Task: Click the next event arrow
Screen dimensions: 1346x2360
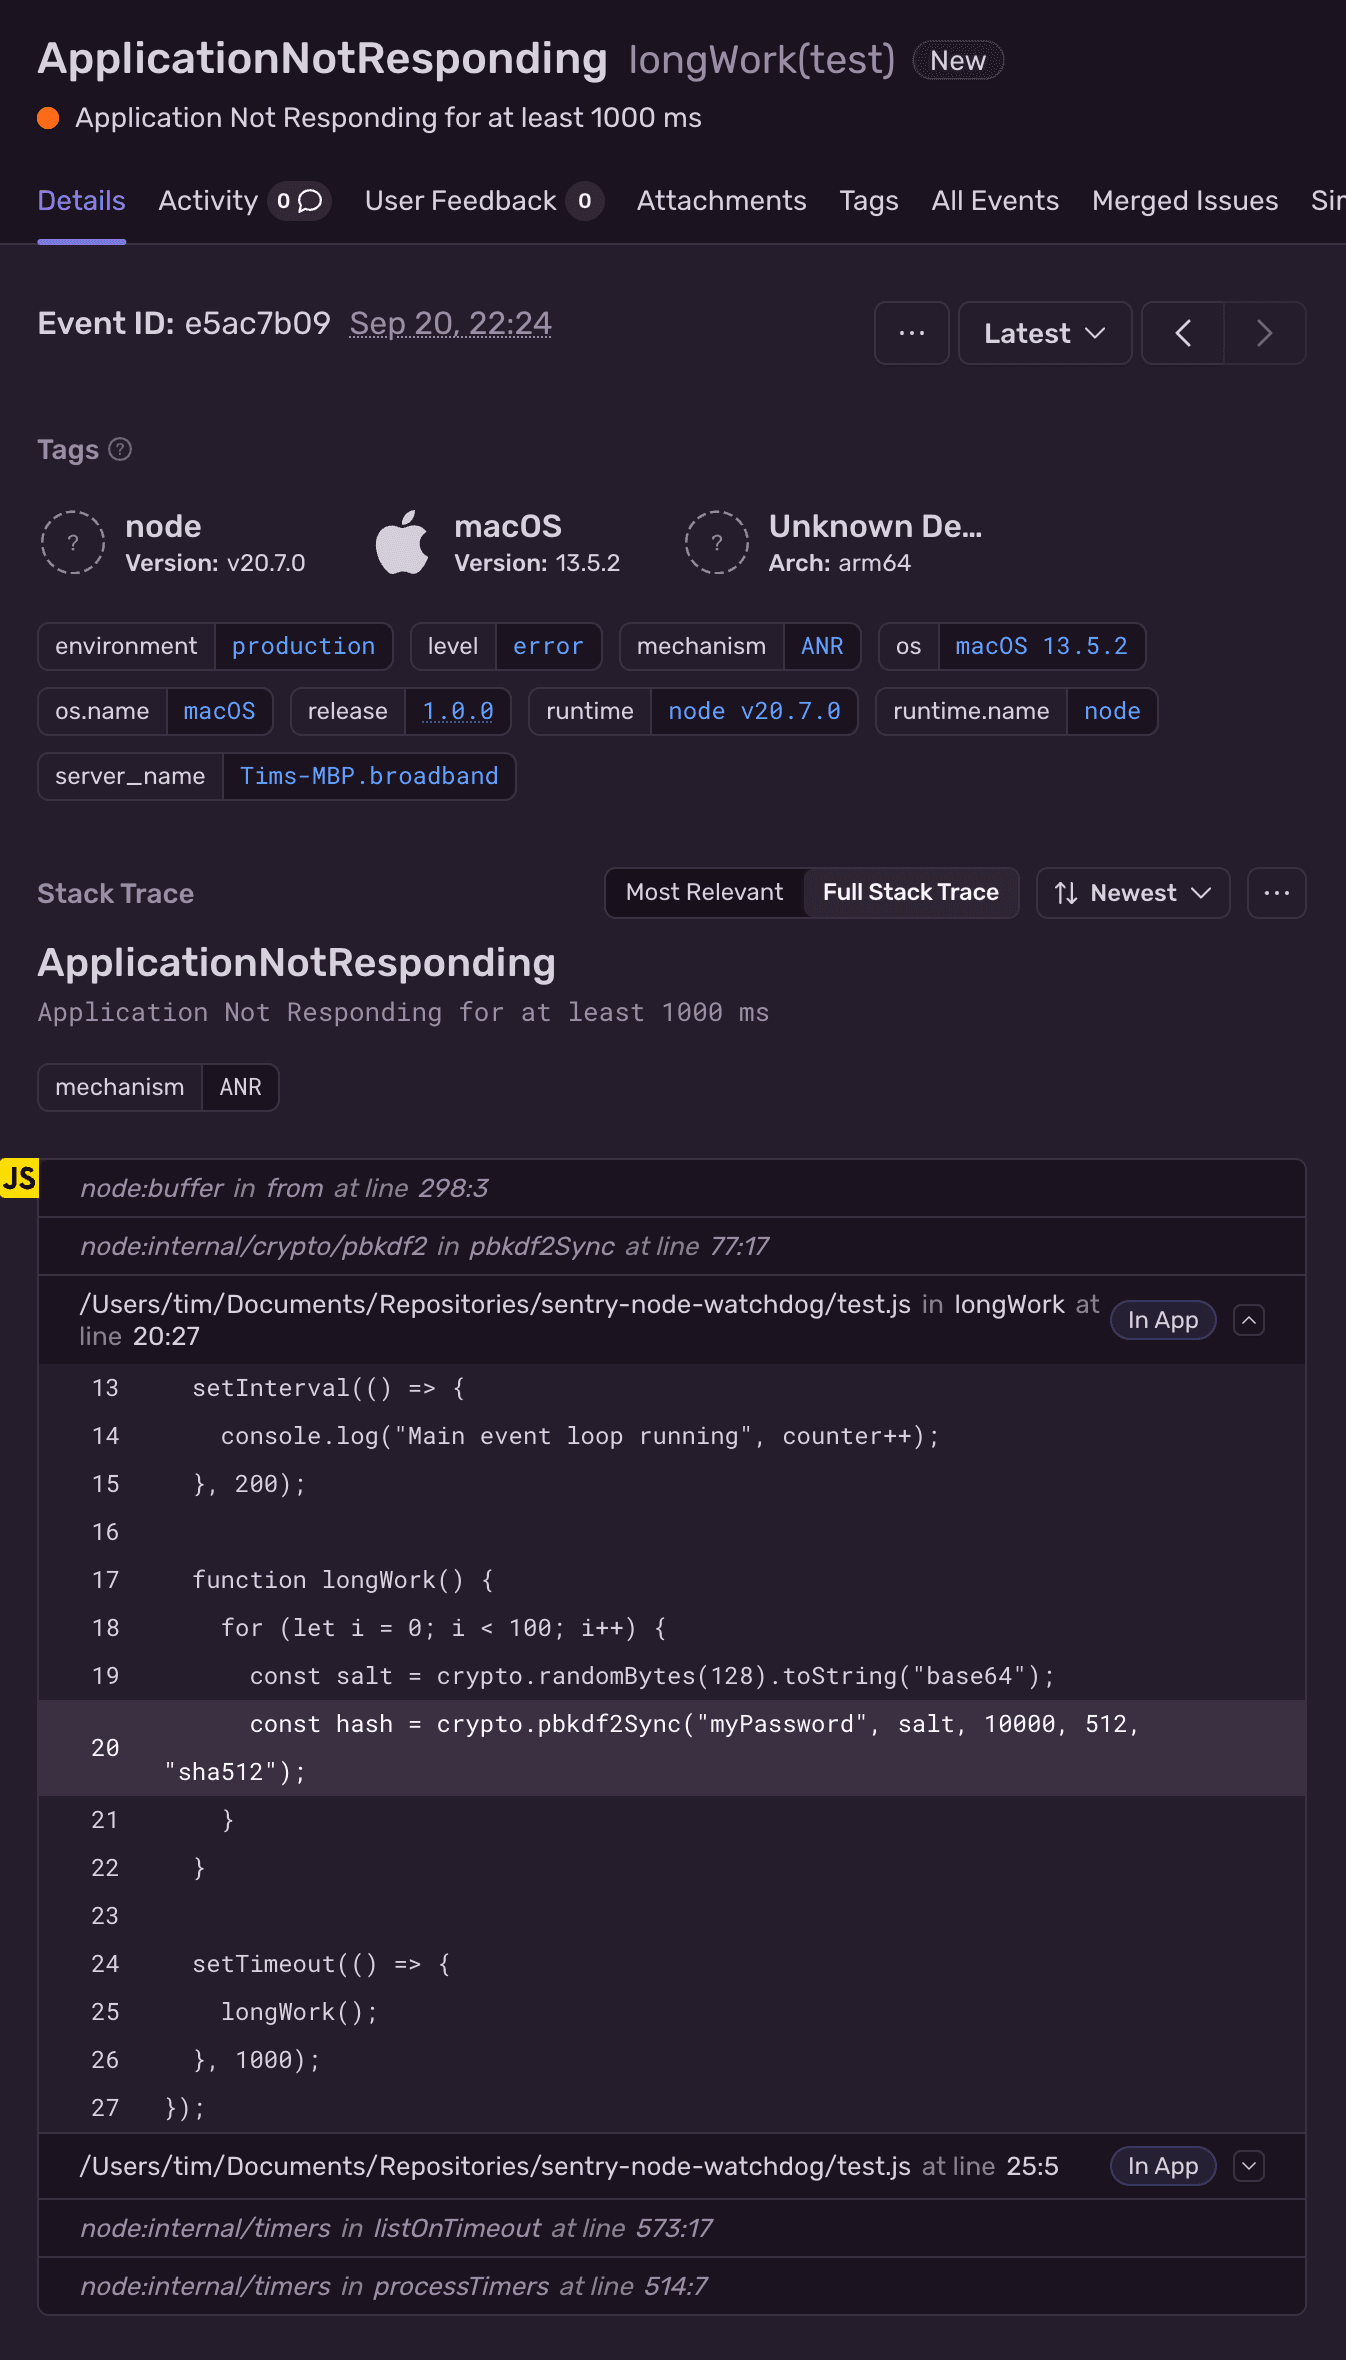Action: coord(1264,333)
